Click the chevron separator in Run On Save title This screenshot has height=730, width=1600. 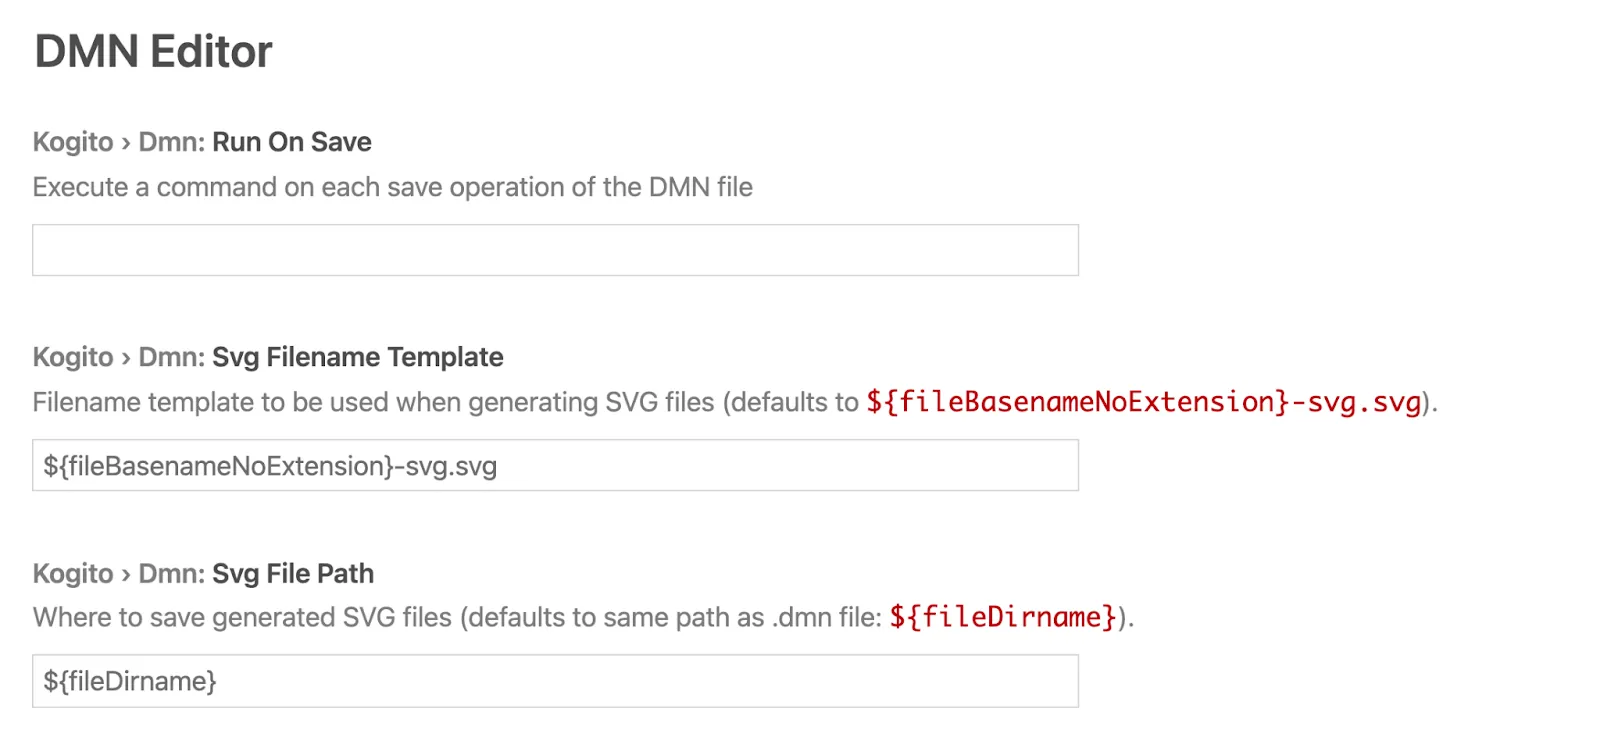(126, 144)
